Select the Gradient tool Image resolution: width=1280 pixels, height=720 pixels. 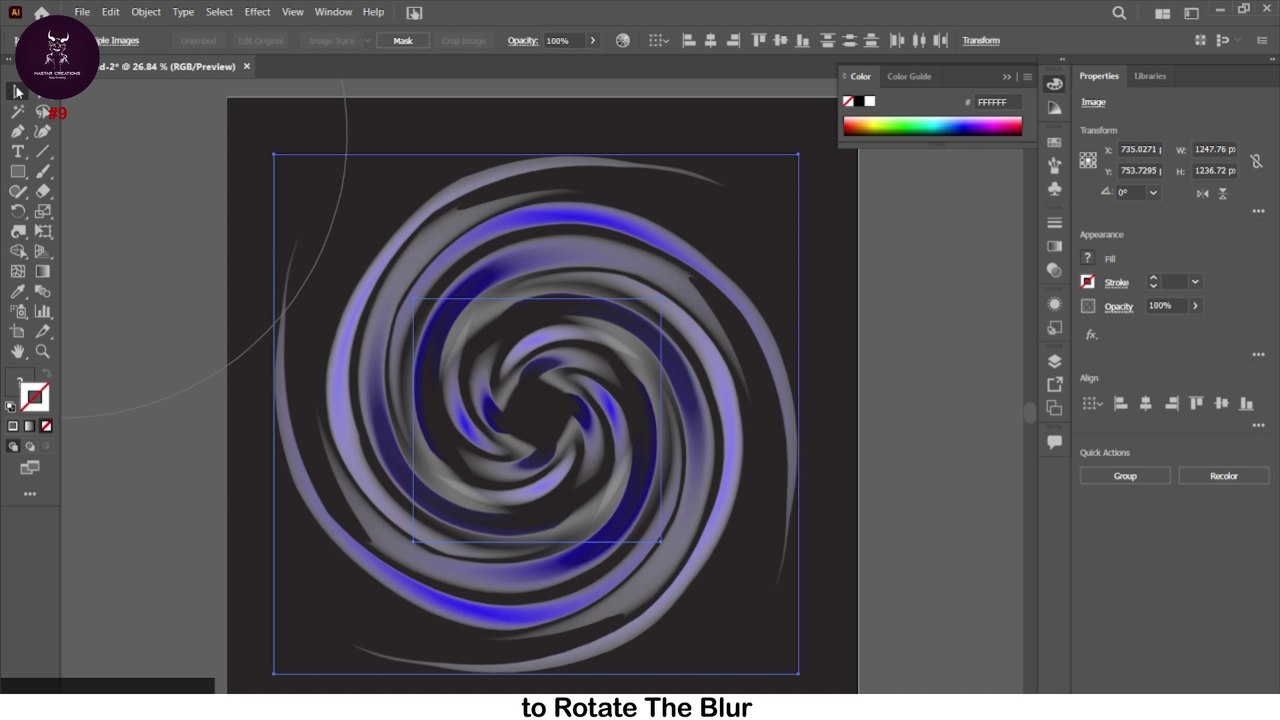43,272
